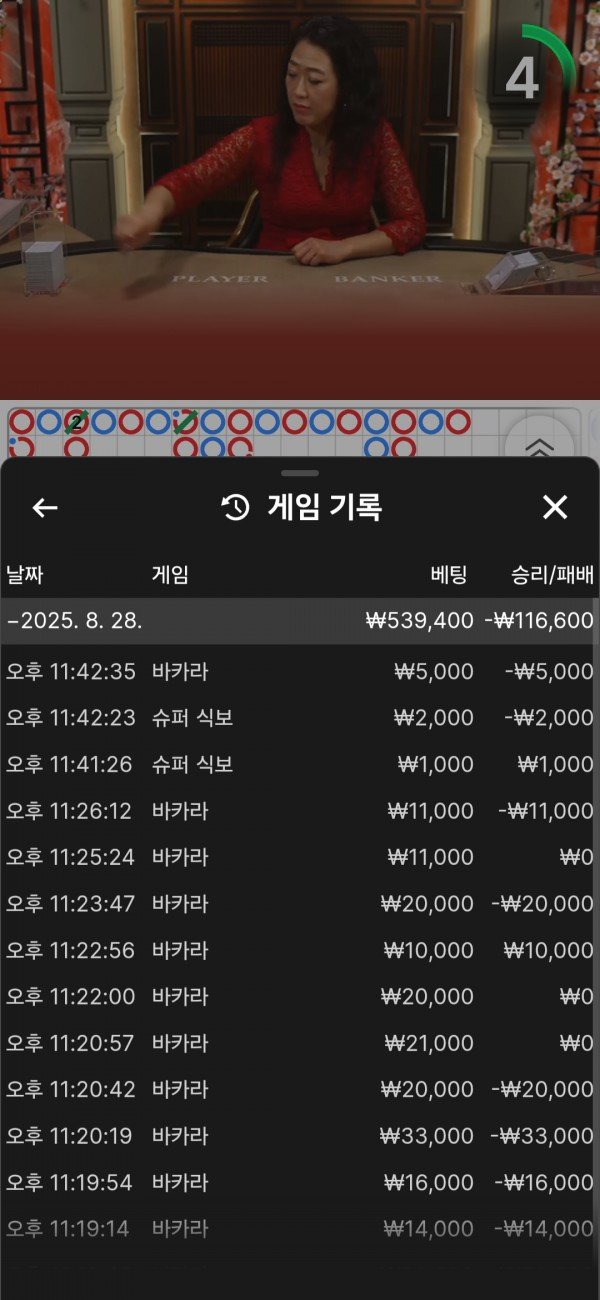Select the 11:20:19 바카라 ₩33,000 bet row
Image resolution: width=600 pixels, height=1300 pixels.
pyautogui.click(x=300, y=1136)
